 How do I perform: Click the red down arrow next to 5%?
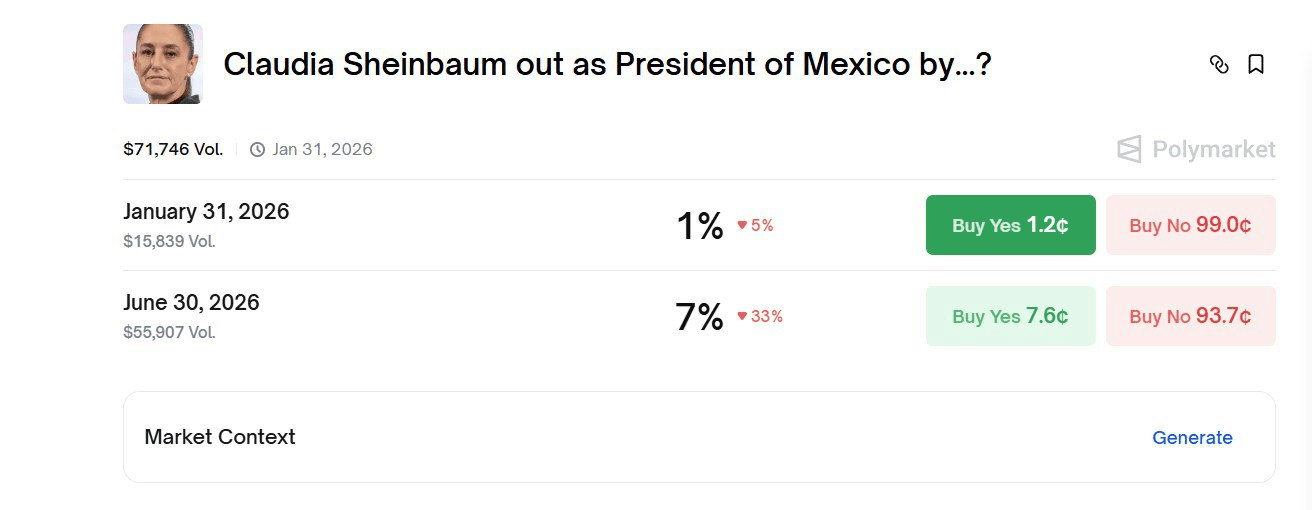coord(742,226)
